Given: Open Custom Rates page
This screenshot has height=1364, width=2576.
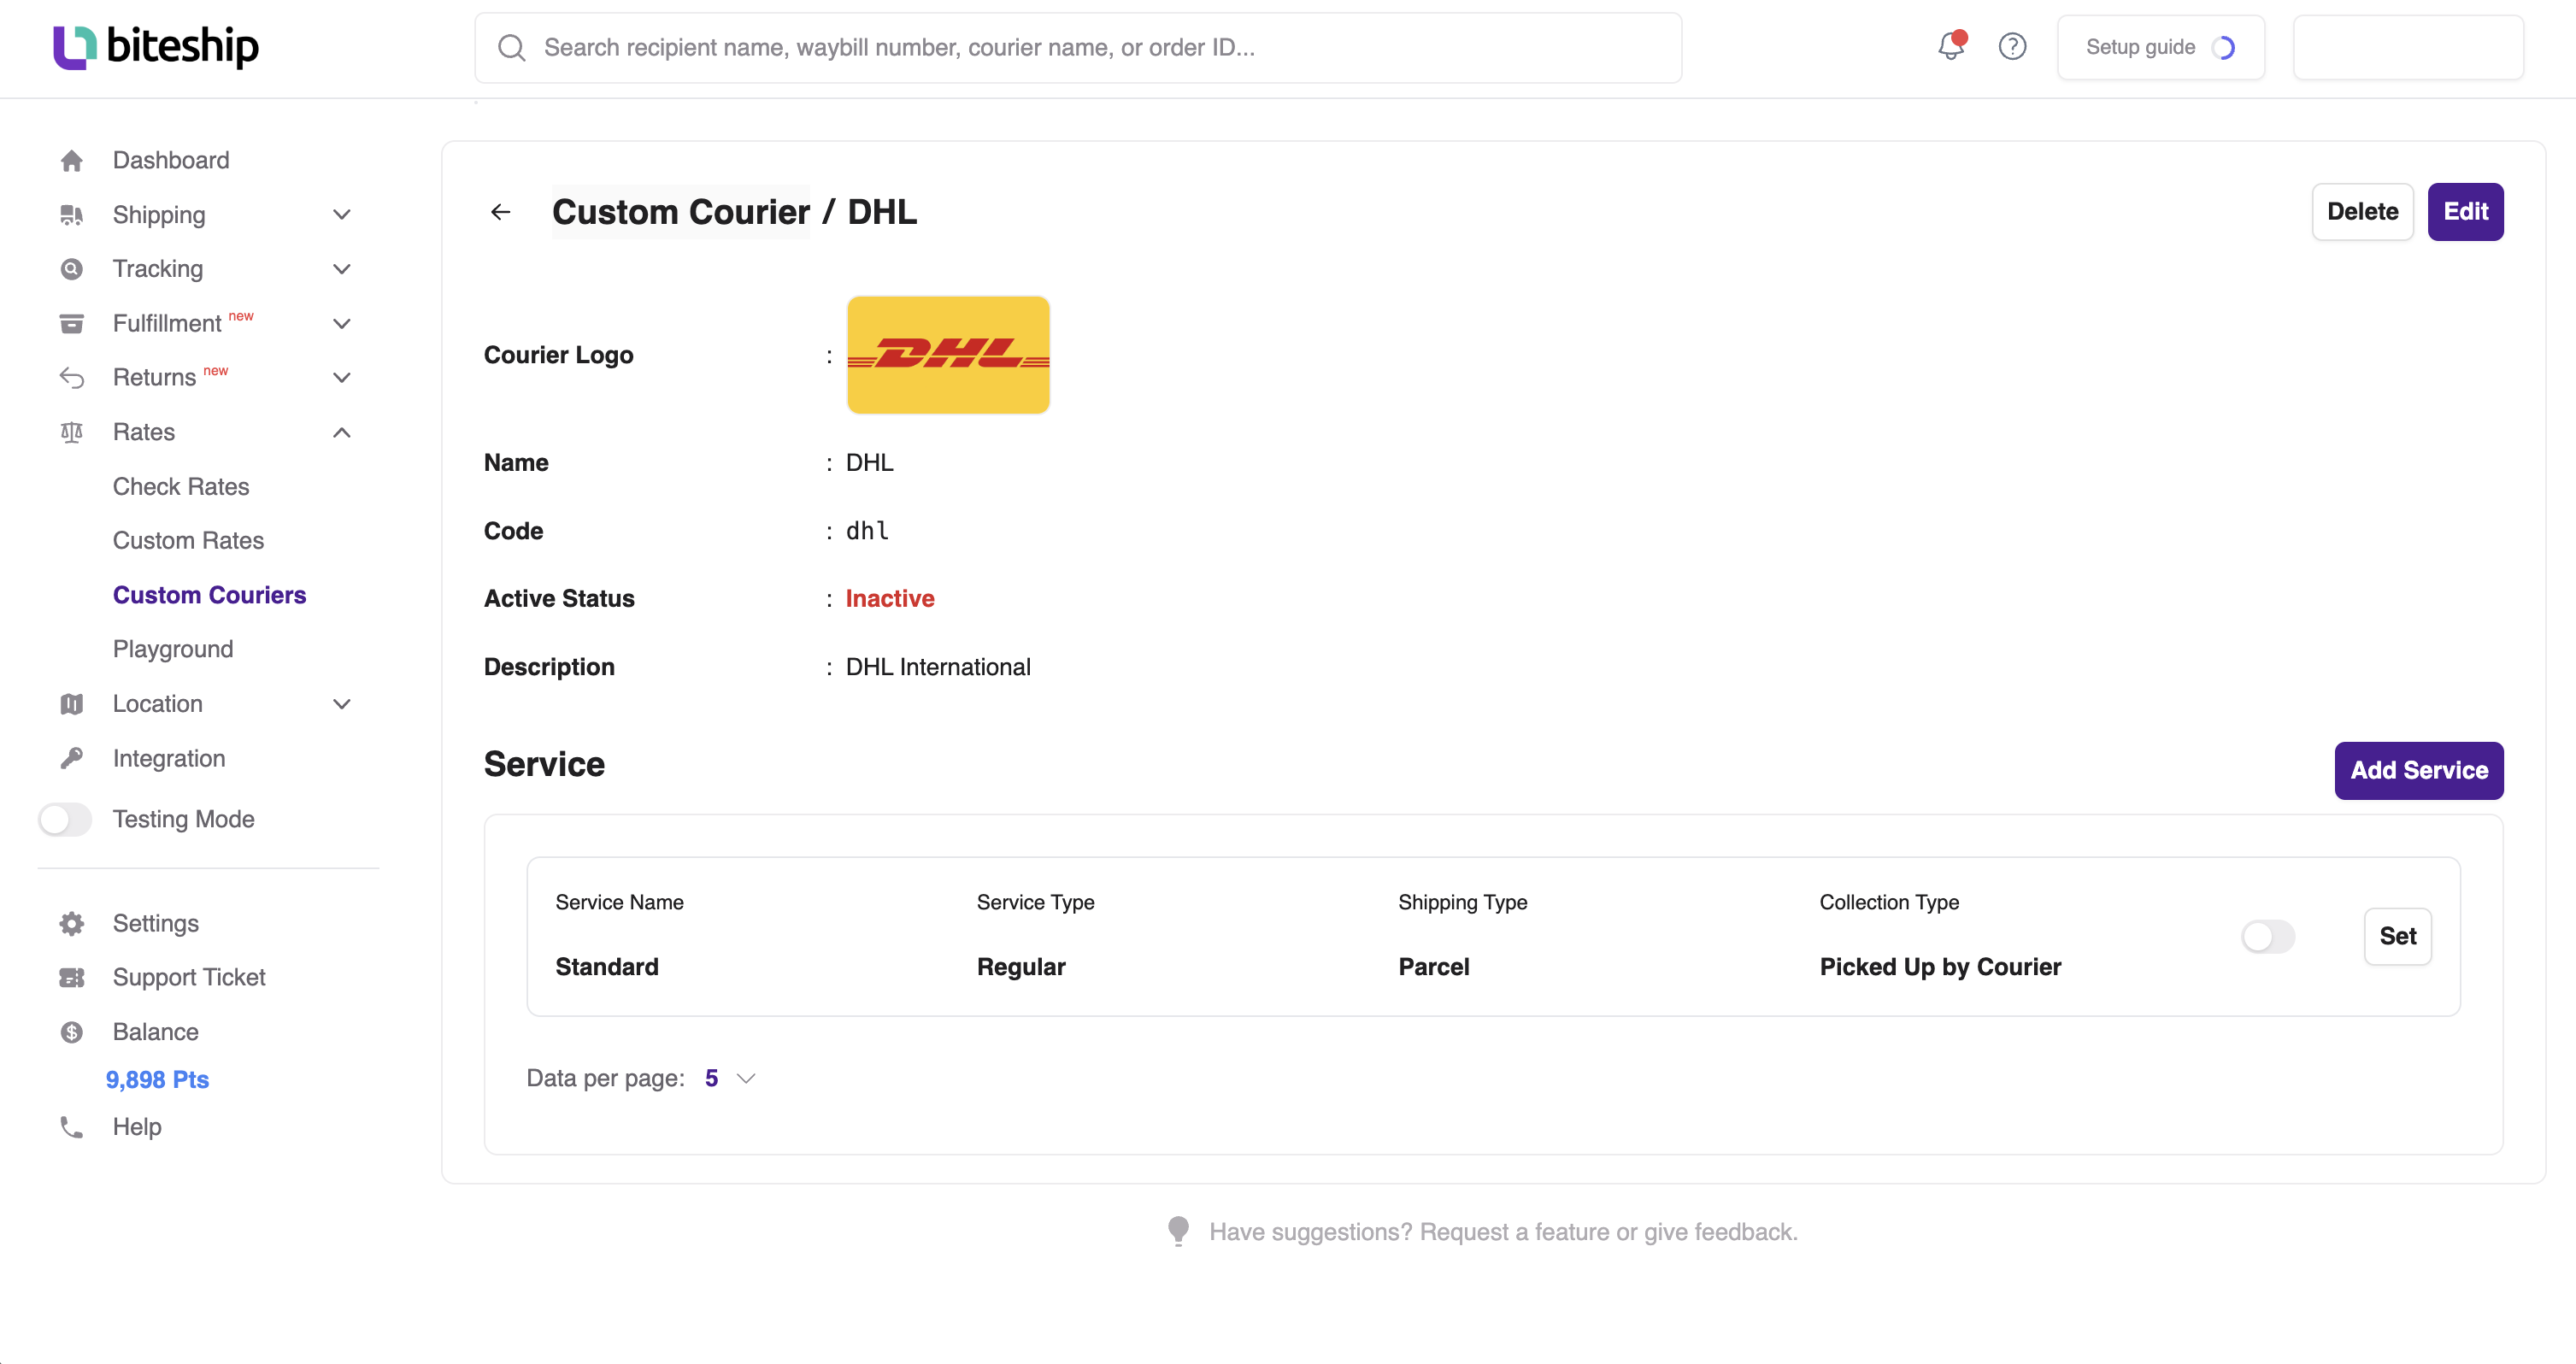Looking at the screenshot, I should (x=188, y=541).
